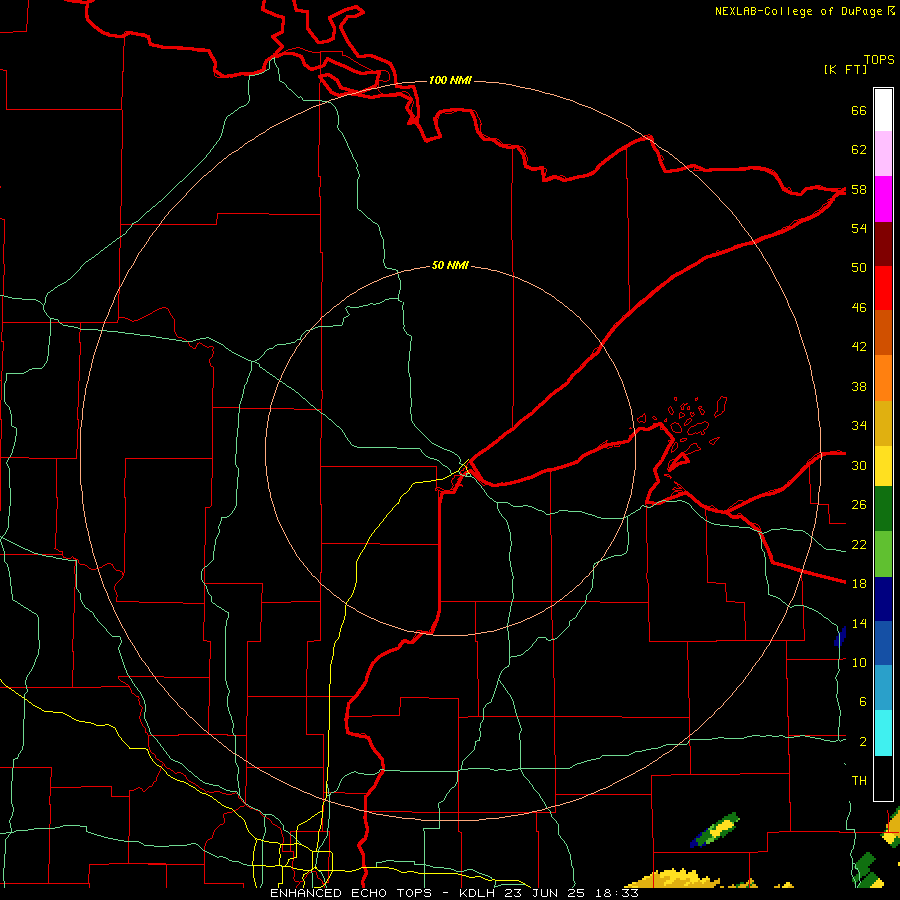
Task: Click the white swatch in the TOPS legend
Action: pos(883,110)
